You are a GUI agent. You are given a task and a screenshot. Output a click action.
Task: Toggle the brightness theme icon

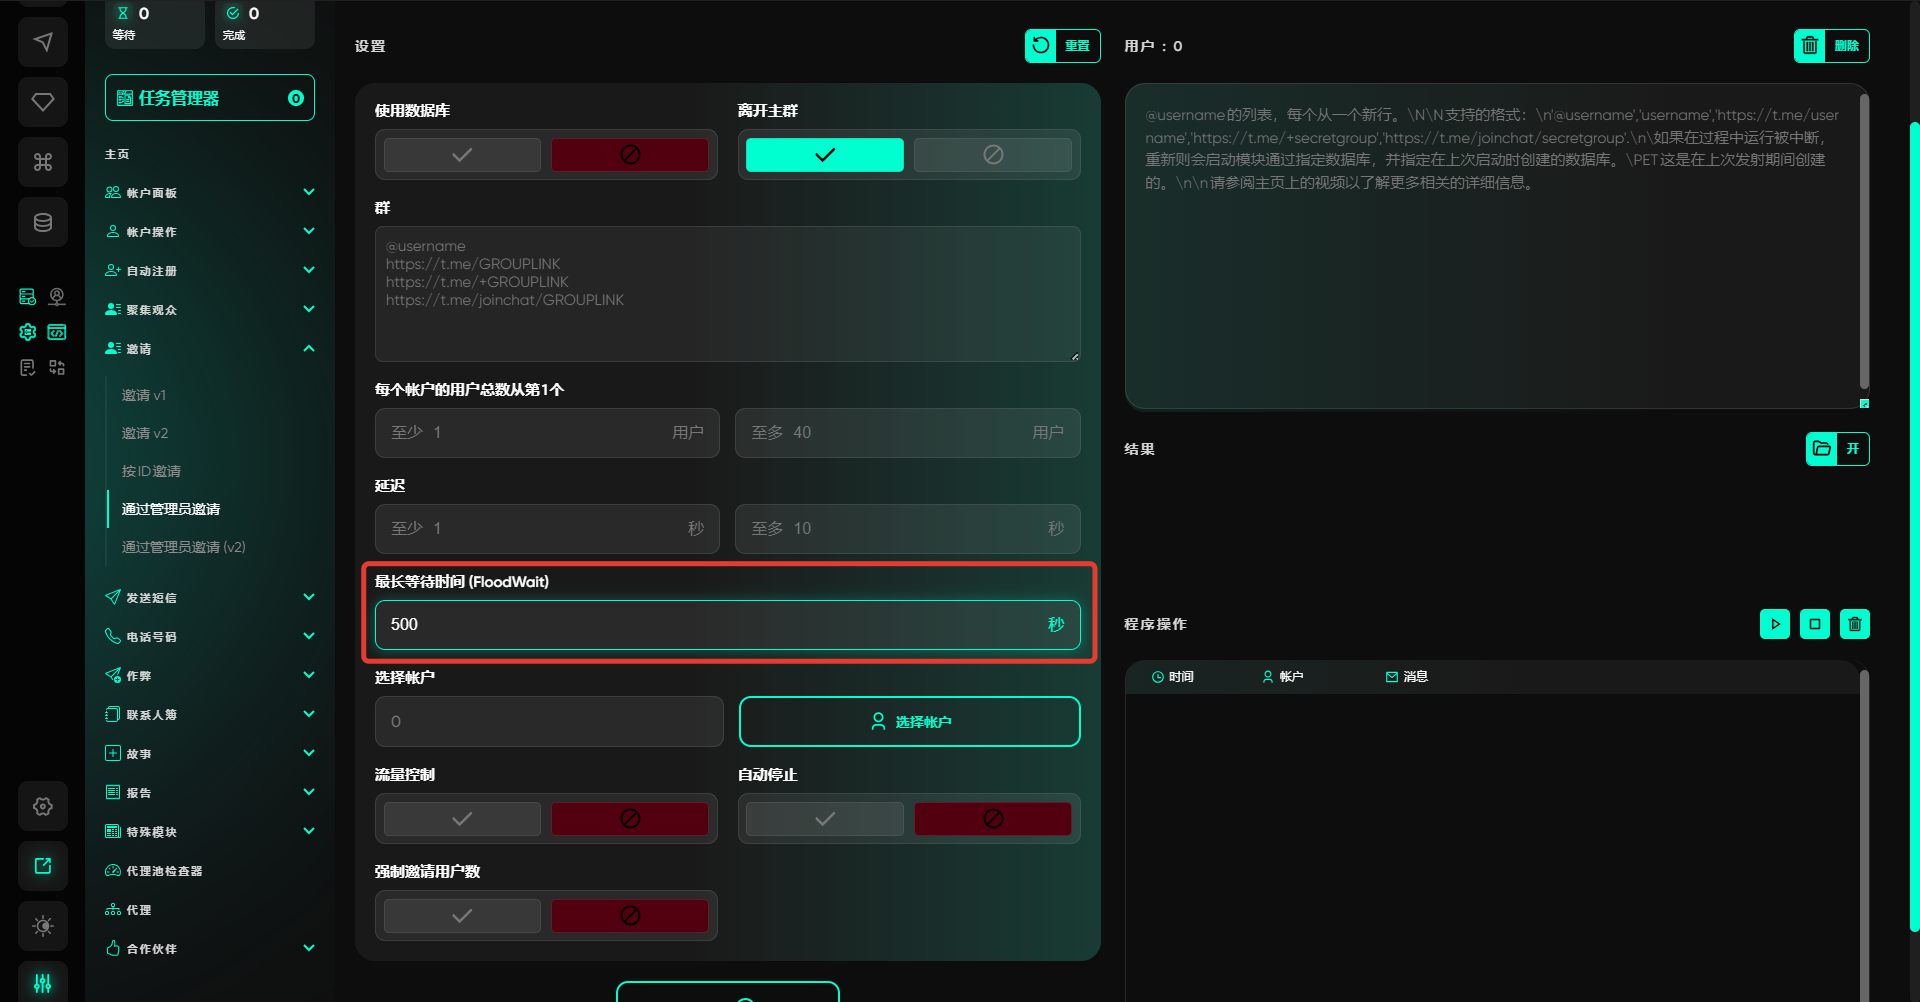43,926
